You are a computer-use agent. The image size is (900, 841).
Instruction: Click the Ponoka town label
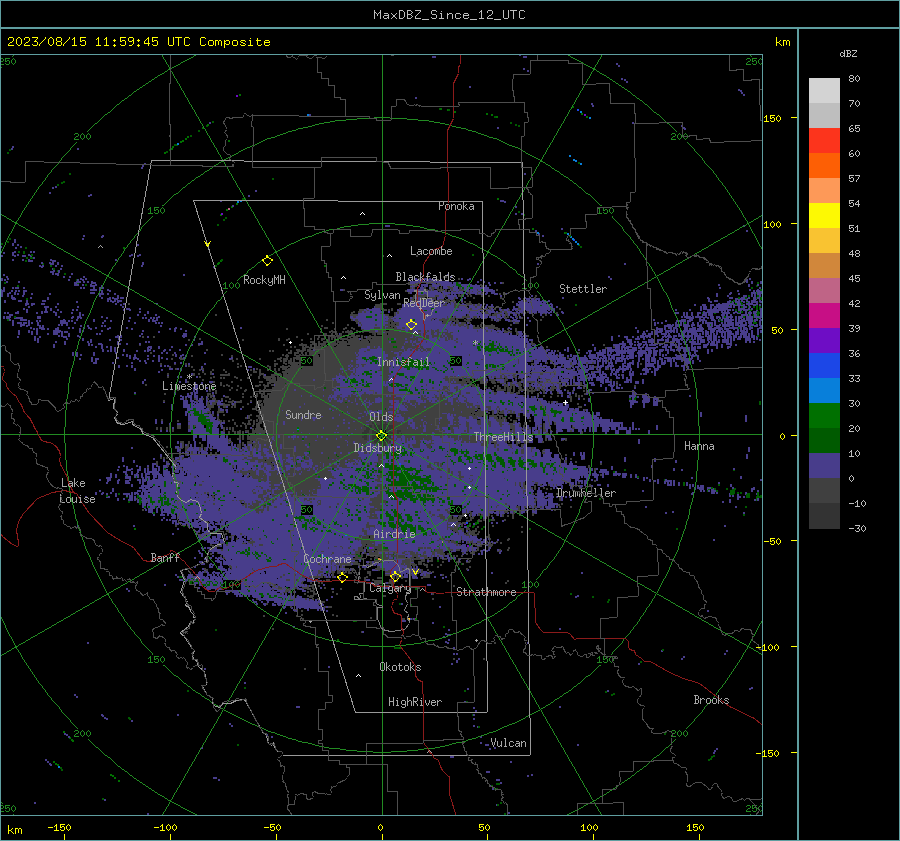pyautogui.click(x=456, y=206)
